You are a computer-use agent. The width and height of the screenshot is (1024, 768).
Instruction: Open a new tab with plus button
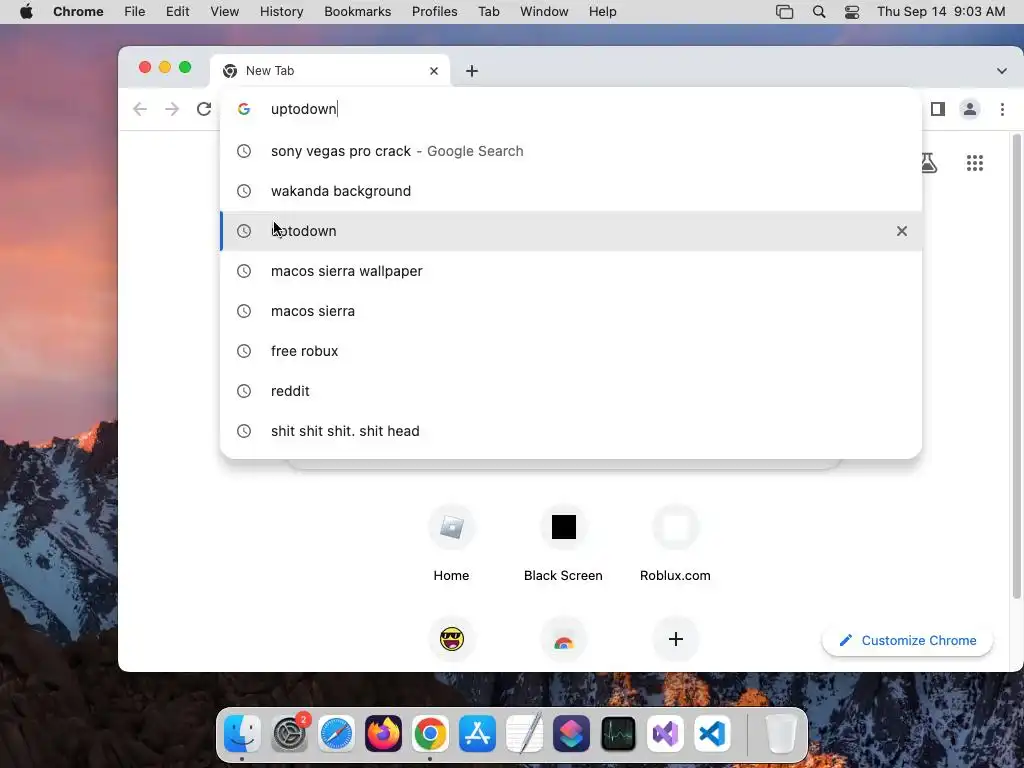(472, 71)
